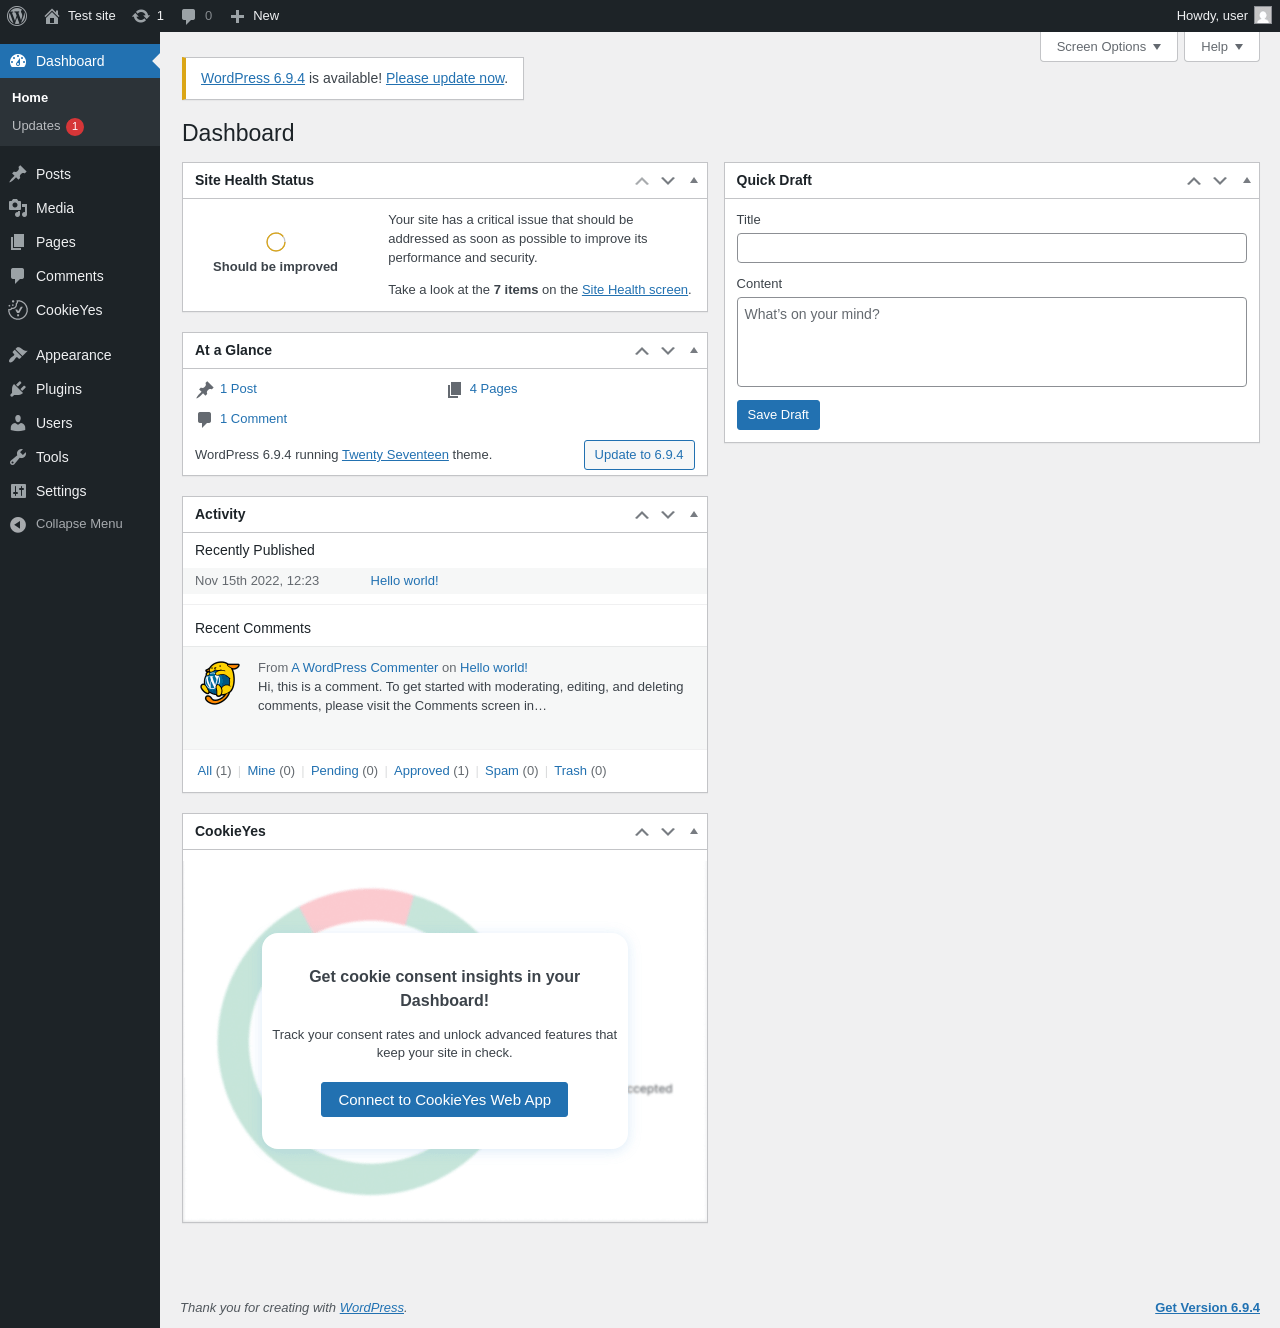Click the red updates count badge in the sidebar
The height and width of the screenshot is (1328, 1280).
pos(75,127)
